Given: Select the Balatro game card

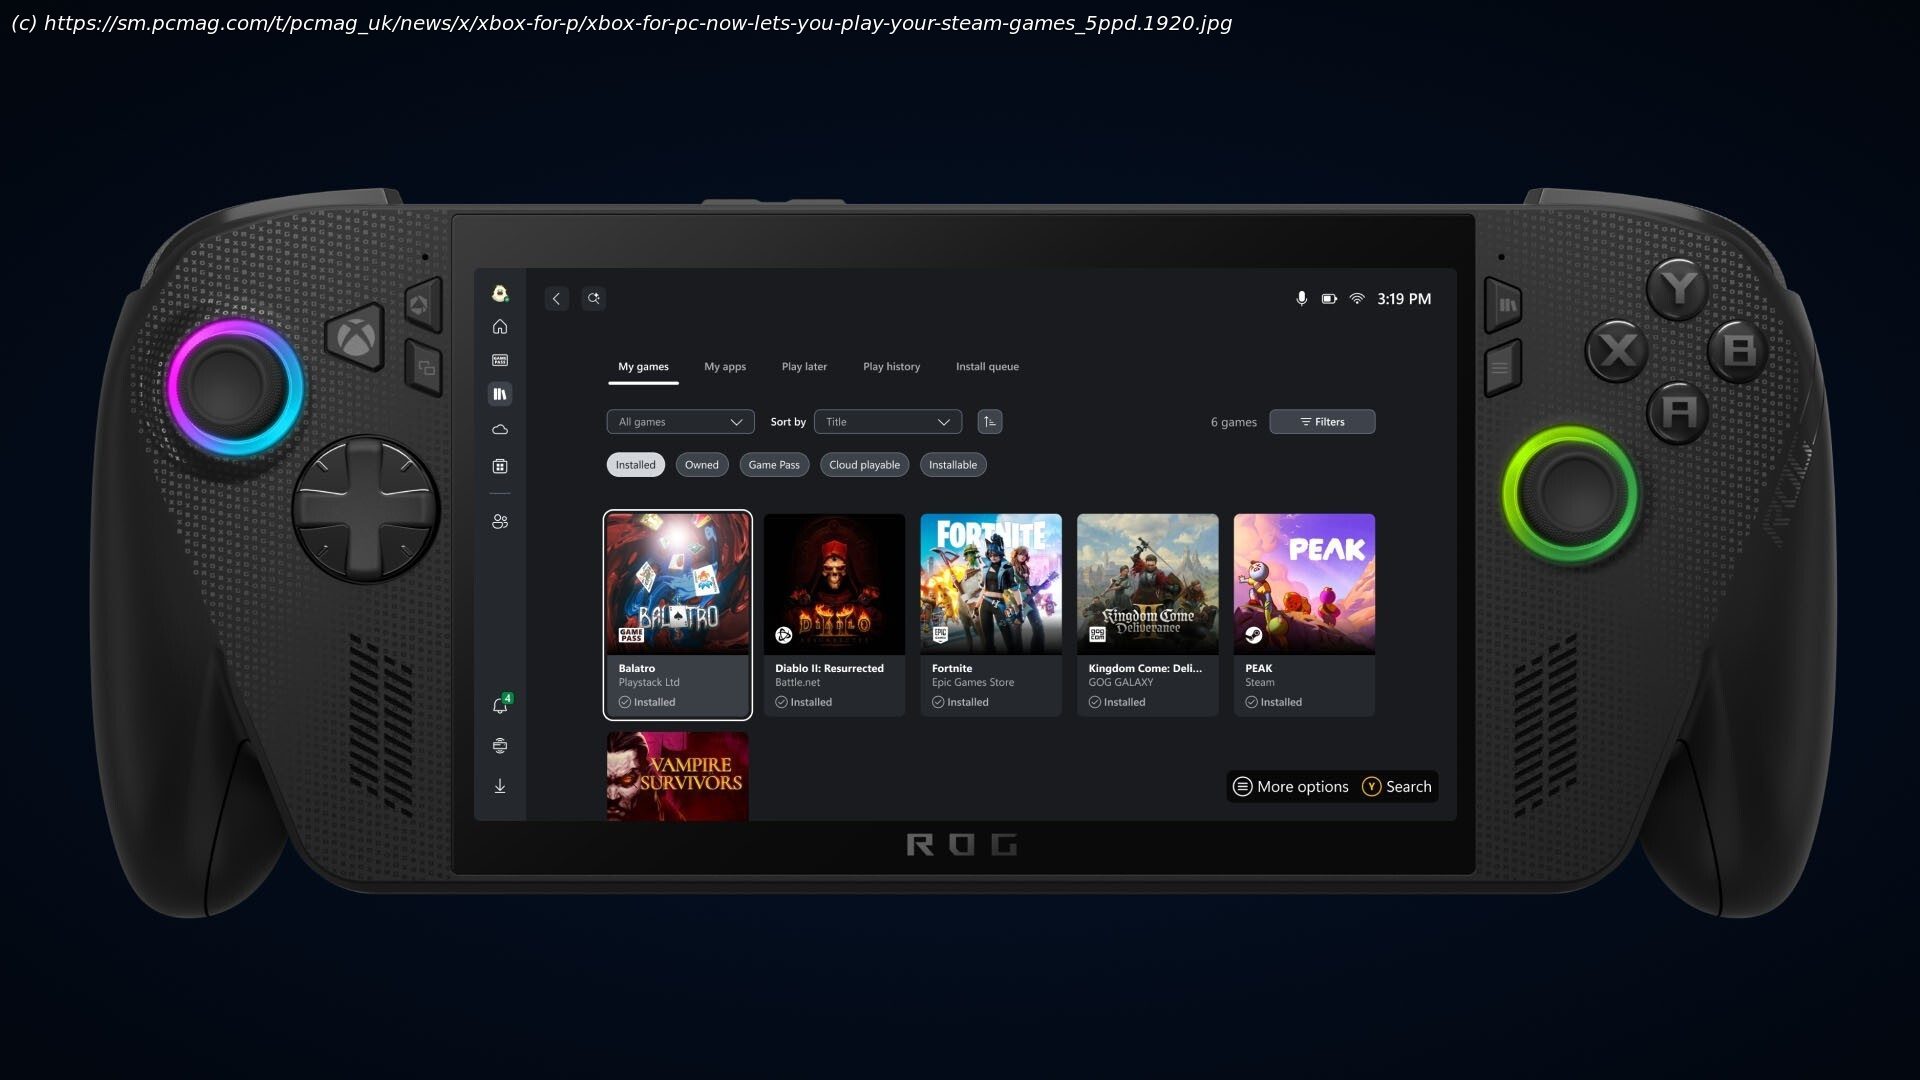Looking at the screenshot, I should (x=677, y=615).
